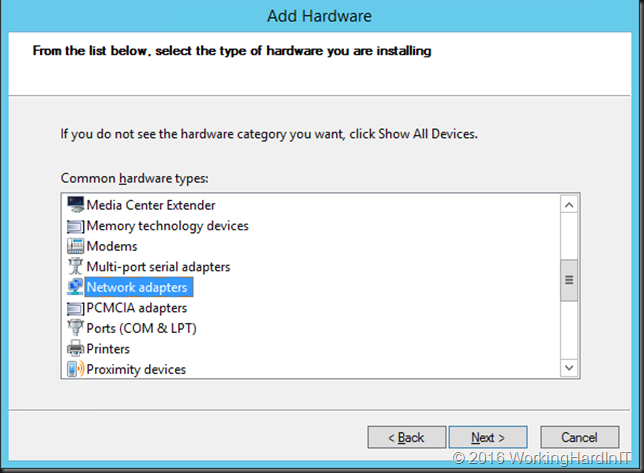
Task: Click the Memory technology devices icon
Action: tap(76, 226)
